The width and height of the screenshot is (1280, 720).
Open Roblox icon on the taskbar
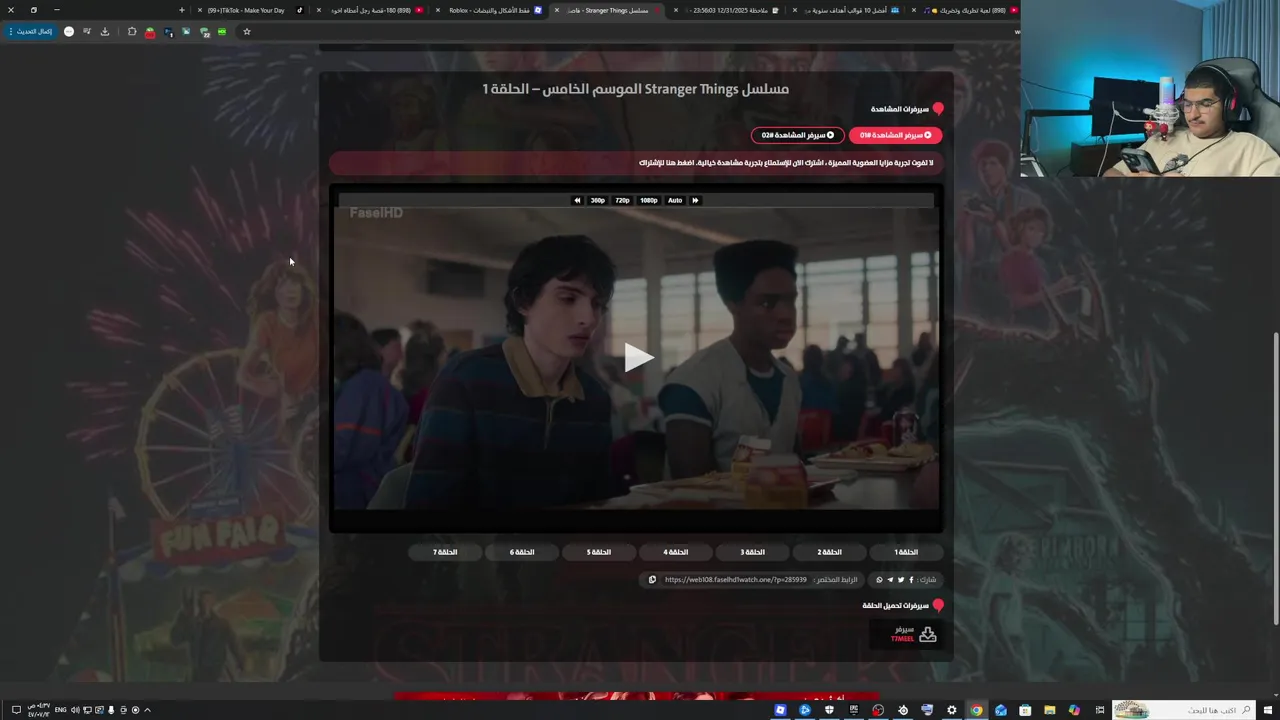tap(780, 710)
